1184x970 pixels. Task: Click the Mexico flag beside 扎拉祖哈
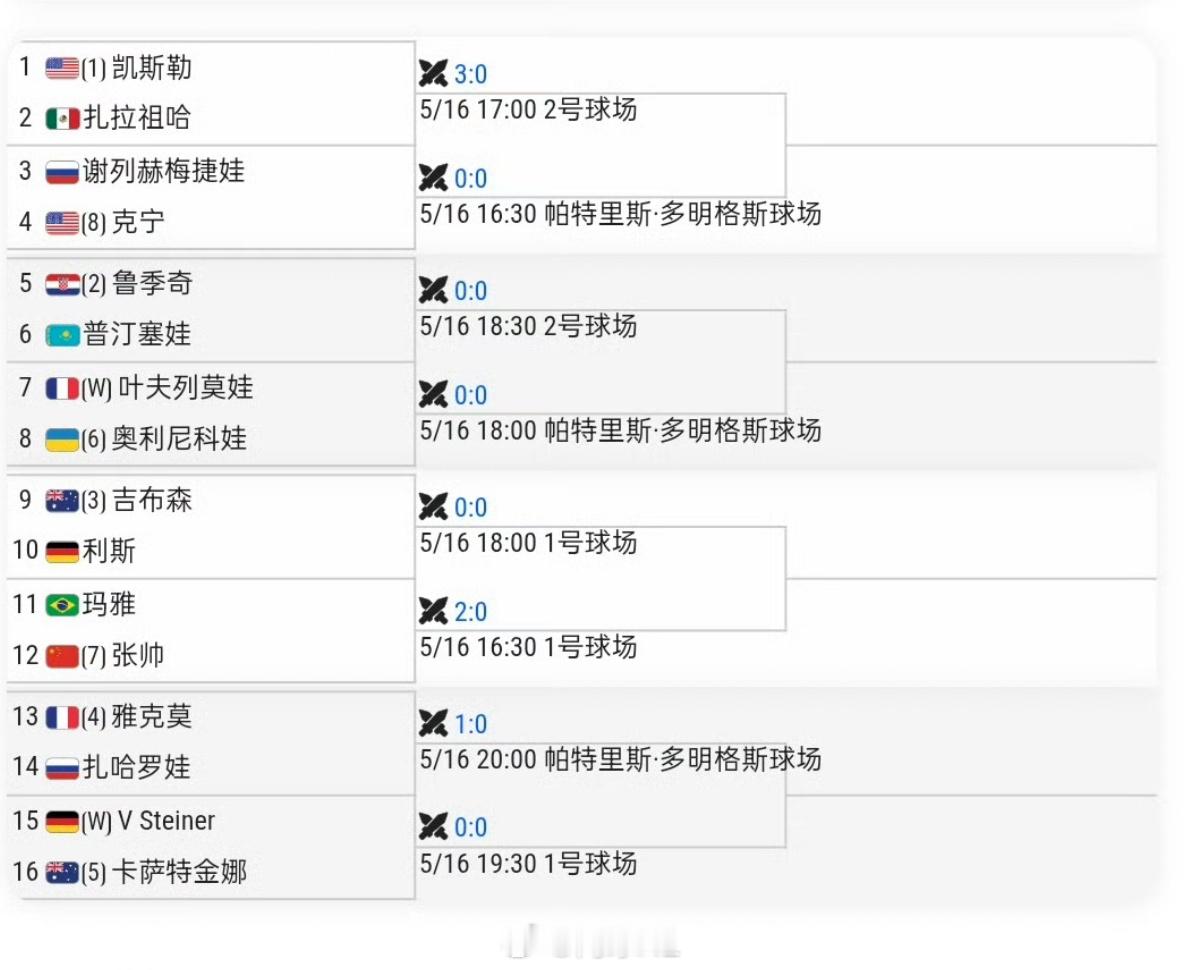[x=62, y=119]
